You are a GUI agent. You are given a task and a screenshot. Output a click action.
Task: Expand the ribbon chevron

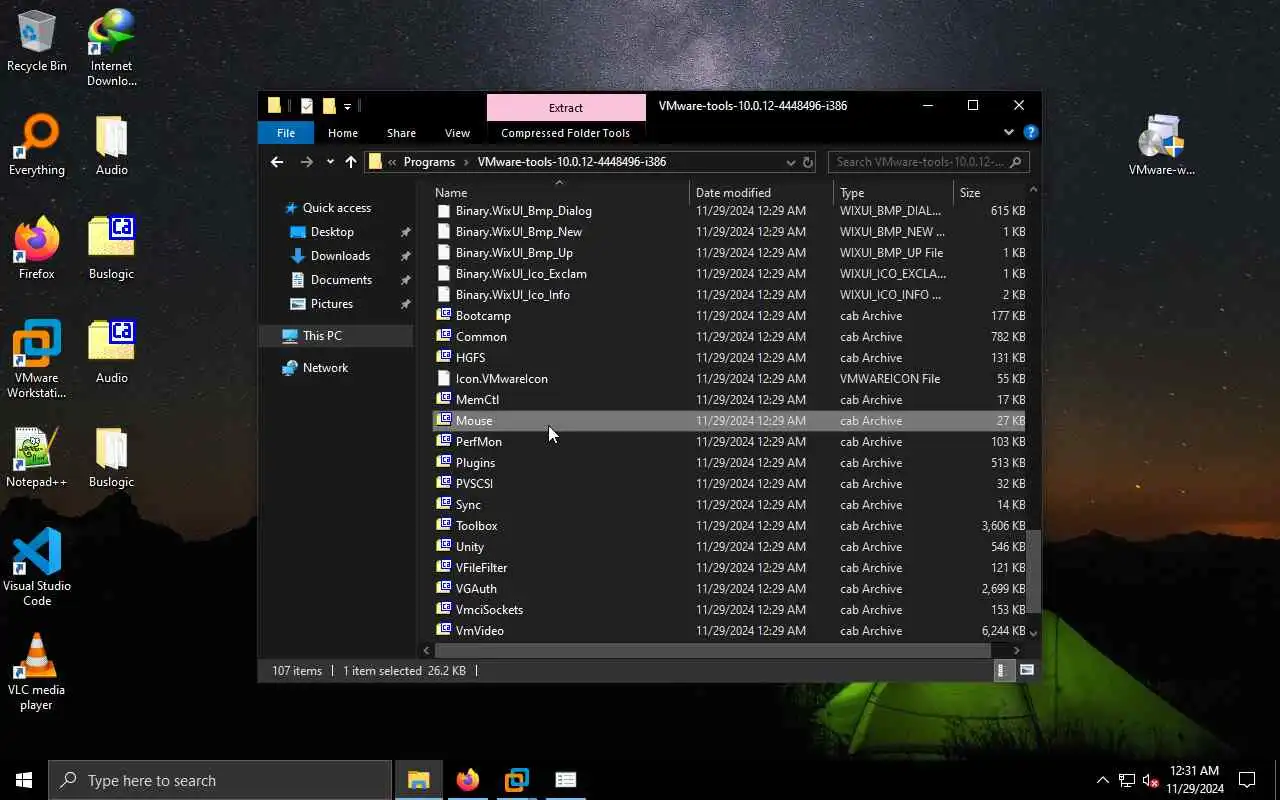coord(1008,132)
